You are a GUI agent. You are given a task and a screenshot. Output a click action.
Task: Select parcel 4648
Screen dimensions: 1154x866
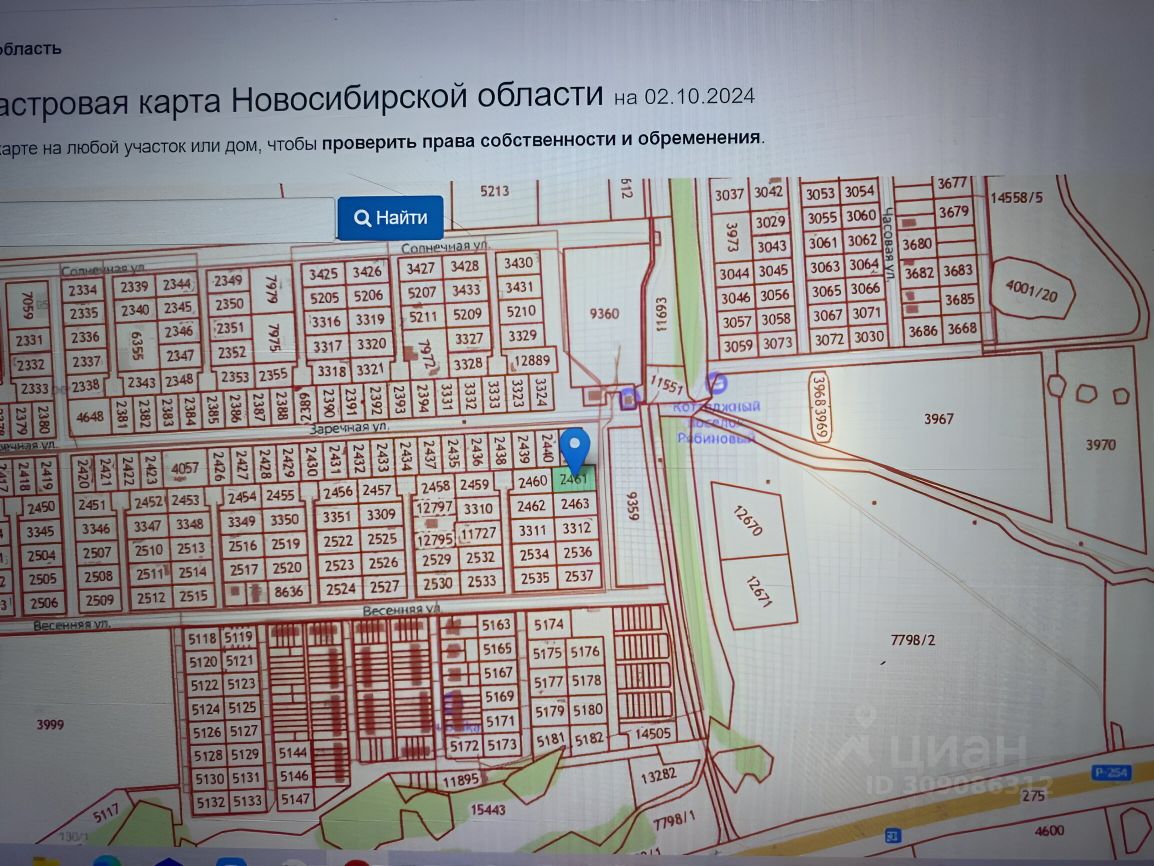click(90, 417)
